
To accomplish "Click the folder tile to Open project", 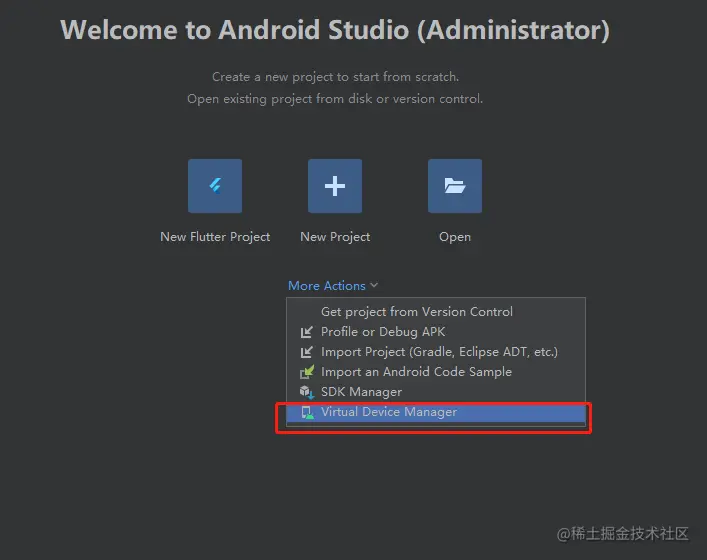I will coord(455,186).
